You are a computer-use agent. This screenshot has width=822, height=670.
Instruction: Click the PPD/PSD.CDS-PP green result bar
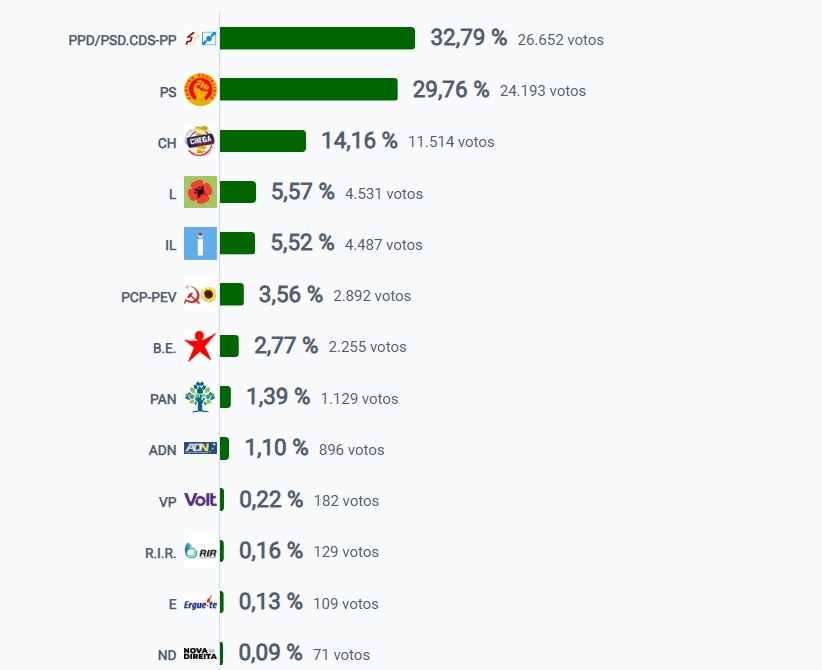[317, 38]
